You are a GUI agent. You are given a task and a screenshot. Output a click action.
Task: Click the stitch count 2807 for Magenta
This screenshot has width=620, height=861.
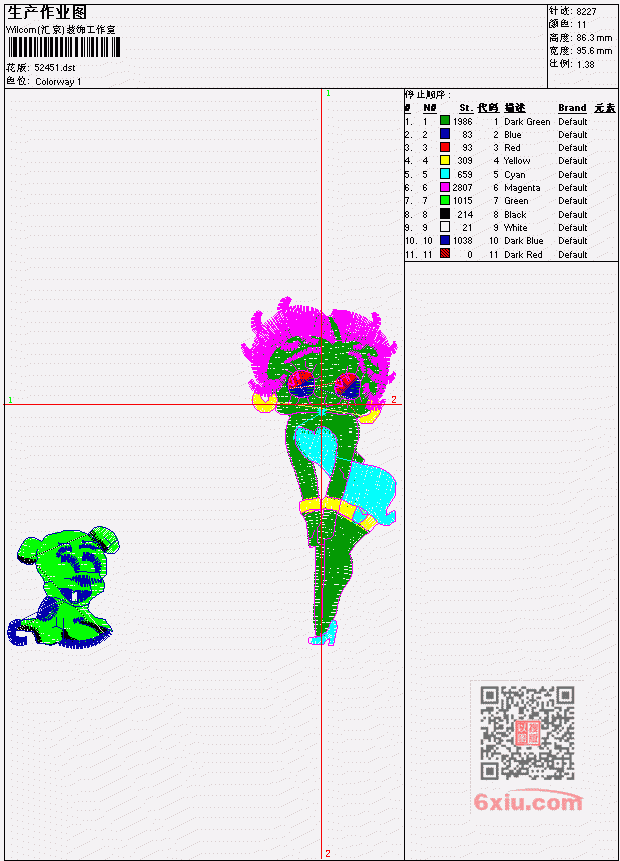pos(462,187)
